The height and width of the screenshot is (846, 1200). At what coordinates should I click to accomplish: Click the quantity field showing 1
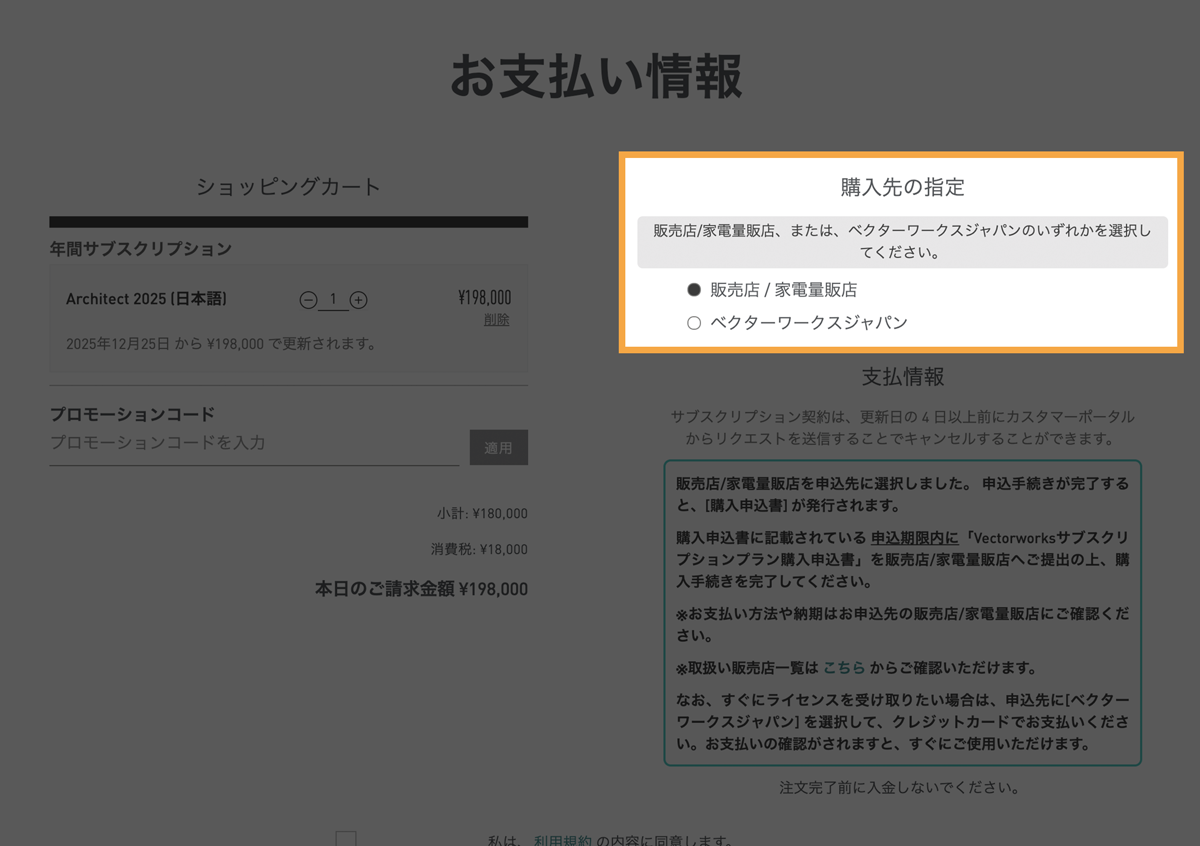(334, 299)
